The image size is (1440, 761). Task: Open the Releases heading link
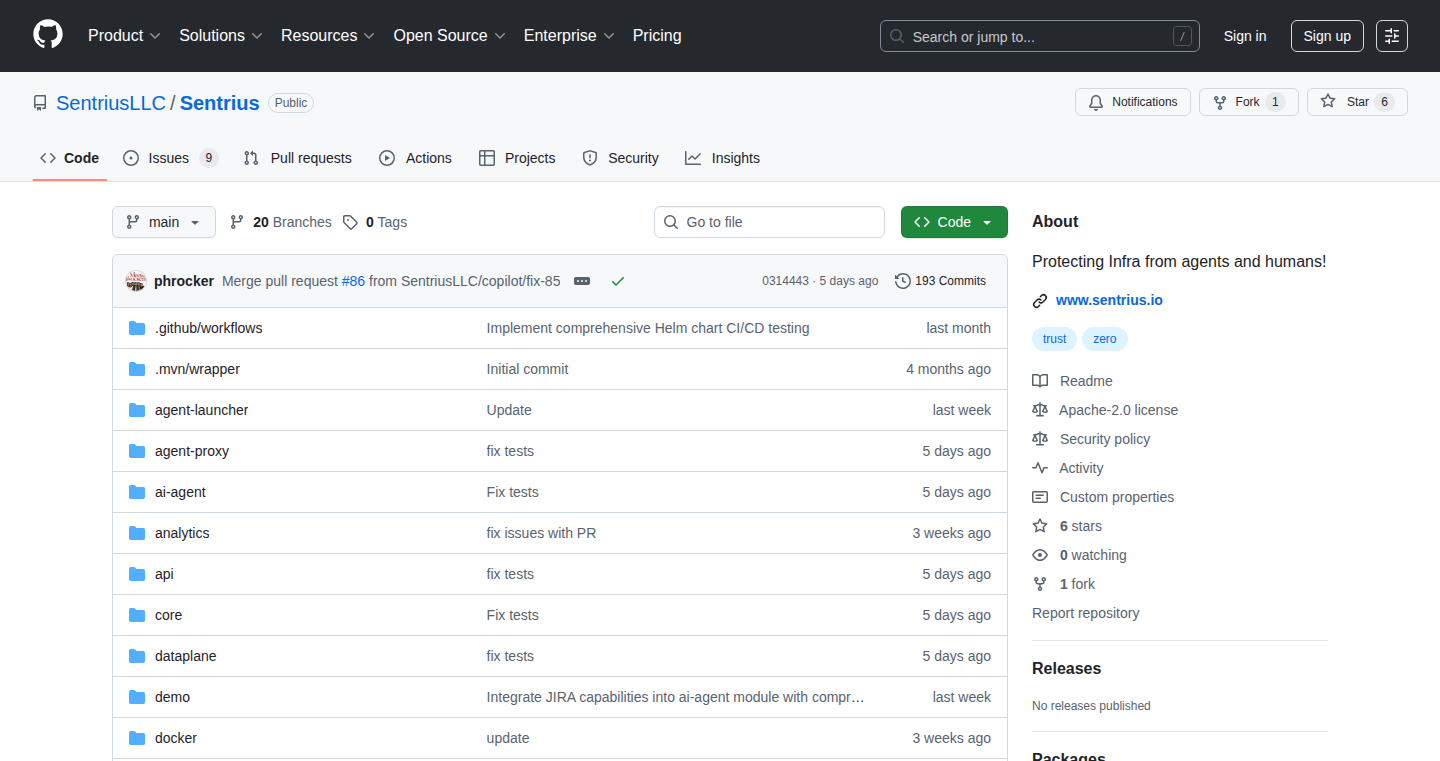point(1066,668)
